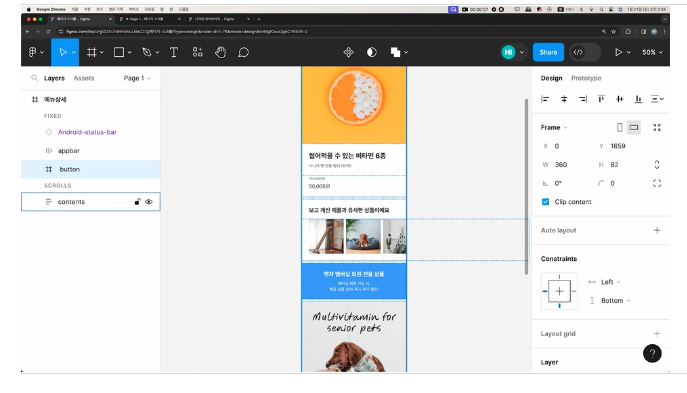687x393 pixels.
Task: Align right icon in Design panel
Action: click(x=583, y=99)
